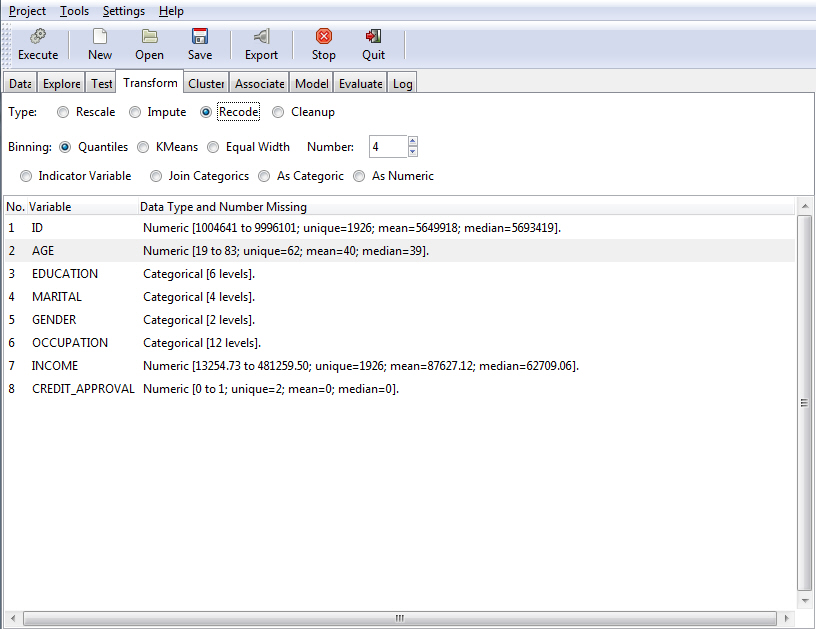Image resolution: width=816 pixels, height=629 pixels.
Task: Switch to the Data tab
Action: pyautogui.click(x=20, y=83)
